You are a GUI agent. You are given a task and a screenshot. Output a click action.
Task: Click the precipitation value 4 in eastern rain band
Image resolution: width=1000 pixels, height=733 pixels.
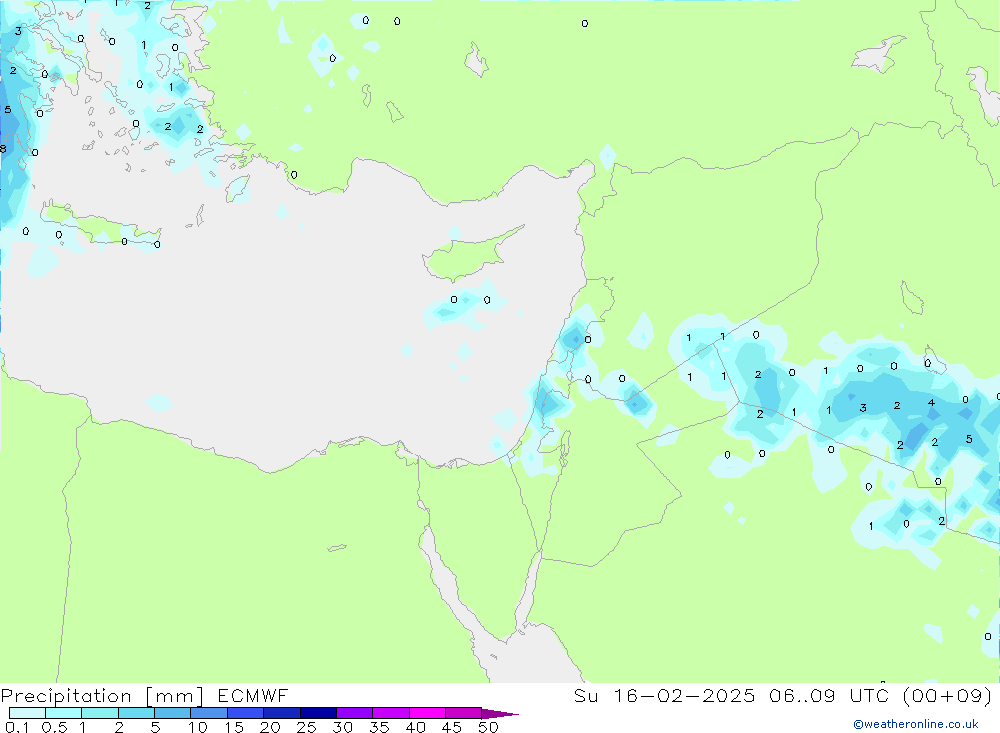tap(931, 403)
